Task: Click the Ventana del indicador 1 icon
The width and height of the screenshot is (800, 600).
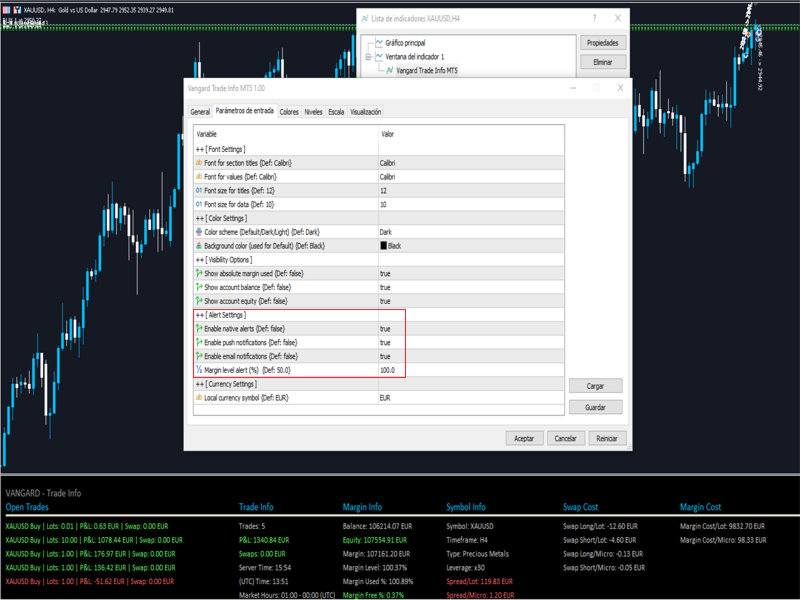Action: [x=379, y=56]
